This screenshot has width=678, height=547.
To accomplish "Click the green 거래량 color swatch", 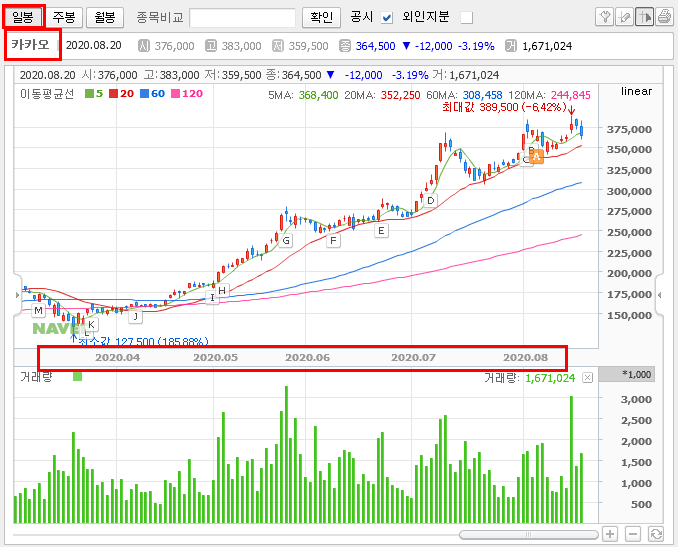I will (x=77, y=377).
